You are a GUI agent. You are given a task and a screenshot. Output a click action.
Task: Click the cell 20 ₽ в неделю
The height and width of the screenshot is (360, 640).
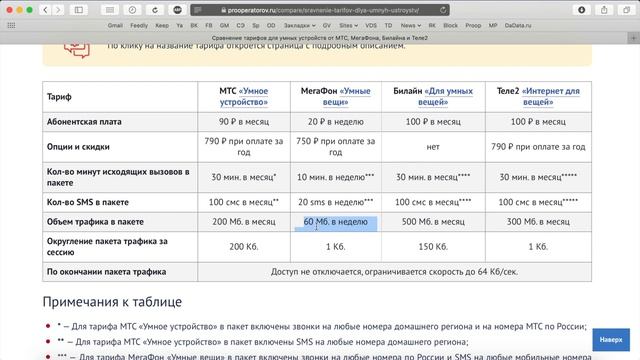[336, 122]
